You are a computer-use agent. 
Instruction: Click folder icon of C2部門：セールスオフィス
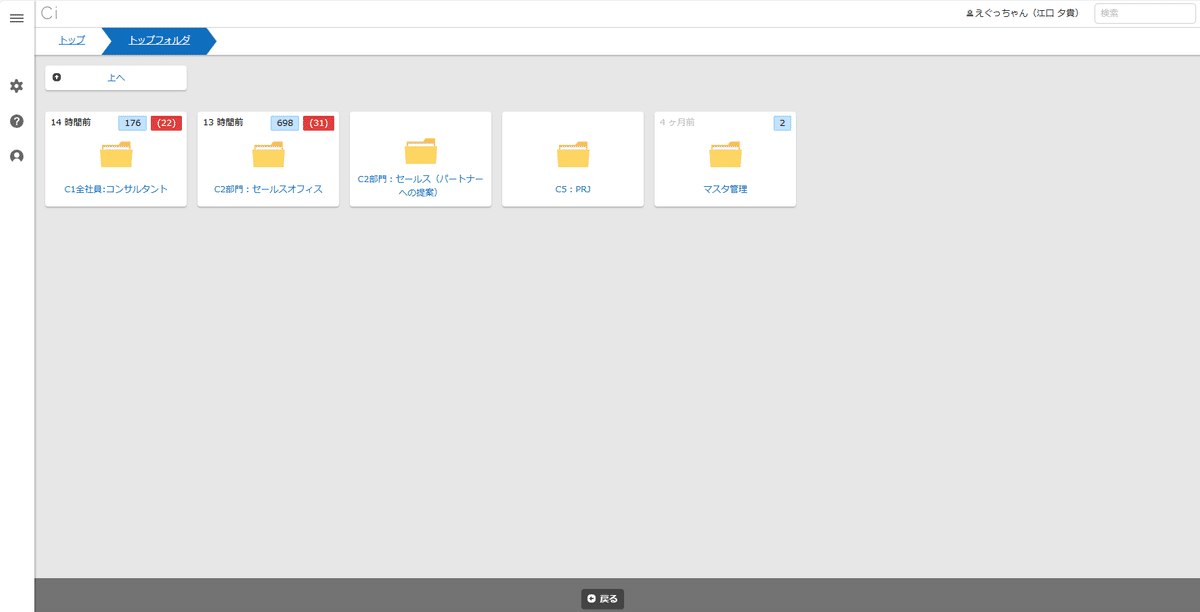point(268,153)
